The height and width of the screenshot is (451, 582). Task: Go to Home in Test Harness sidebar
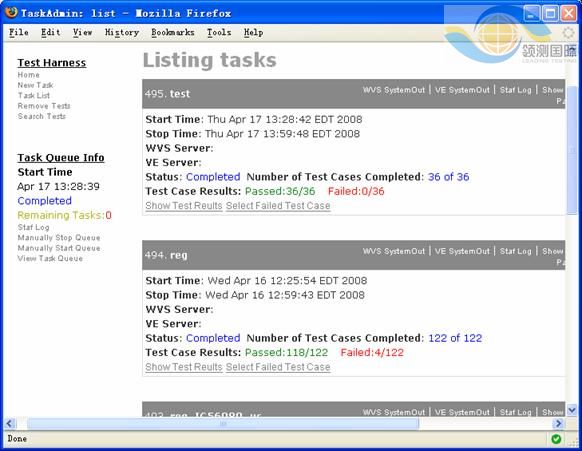point(29,75)
